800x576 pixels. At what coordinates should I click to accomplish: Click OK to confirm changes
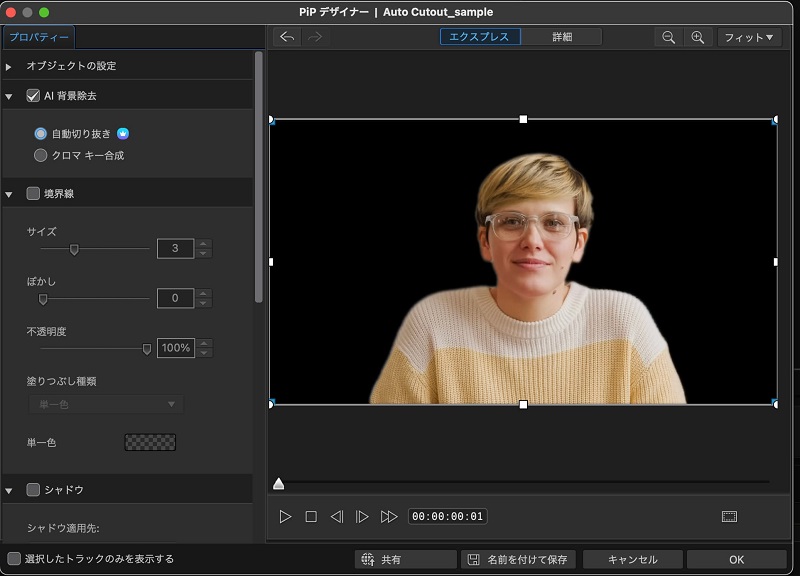tap(736, 559)
